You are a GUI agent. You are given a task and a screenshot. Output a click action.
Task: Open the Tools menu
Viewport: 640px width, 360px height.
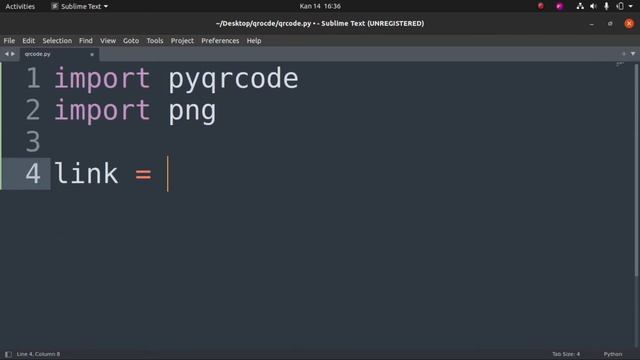click(x=155, y=41)
